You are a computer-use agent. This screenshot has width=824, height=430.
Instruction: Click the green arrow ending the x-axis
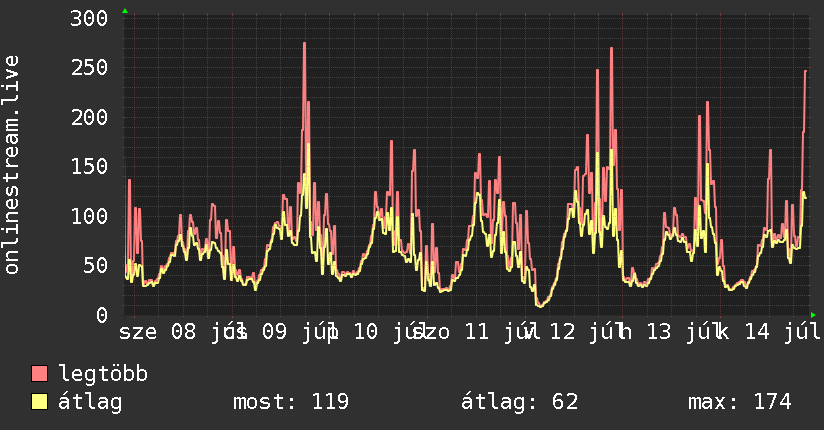813,315
